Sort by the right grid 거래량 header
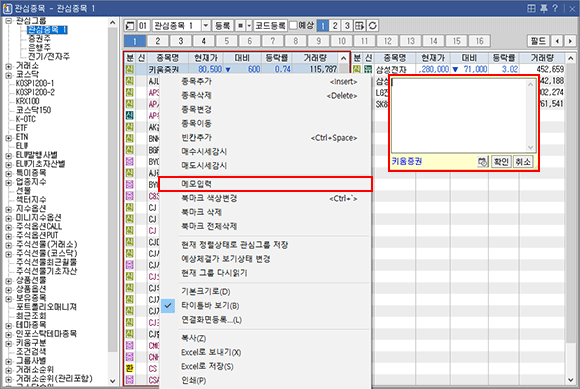The image size is (580, 389). (542, 58)
